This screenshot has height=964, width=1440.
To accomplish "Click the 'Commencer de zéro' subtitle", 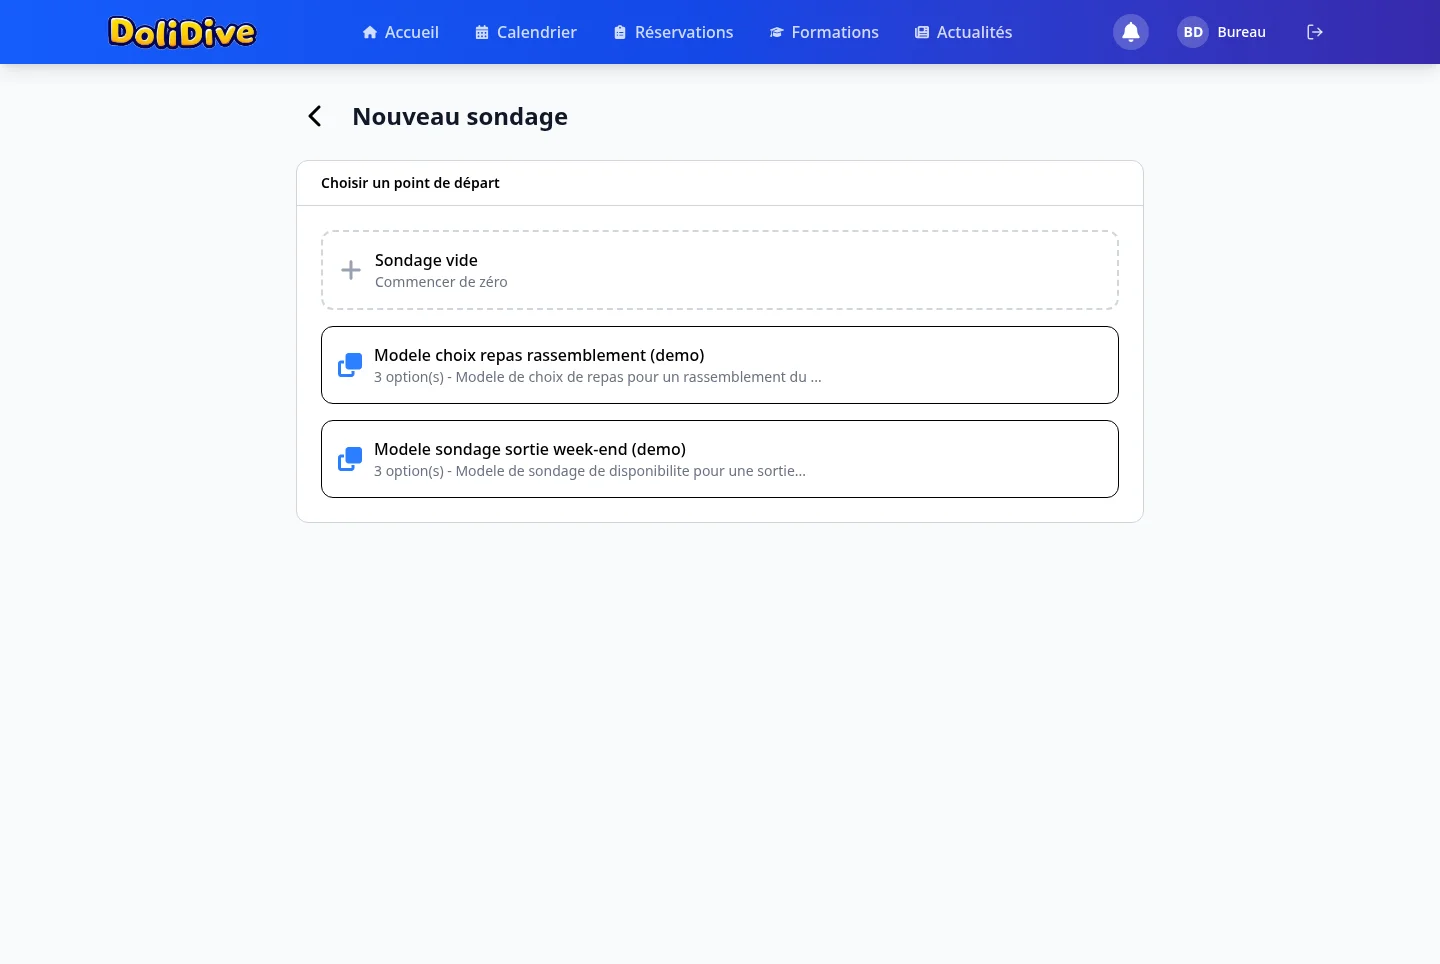I will coord(441,282).
